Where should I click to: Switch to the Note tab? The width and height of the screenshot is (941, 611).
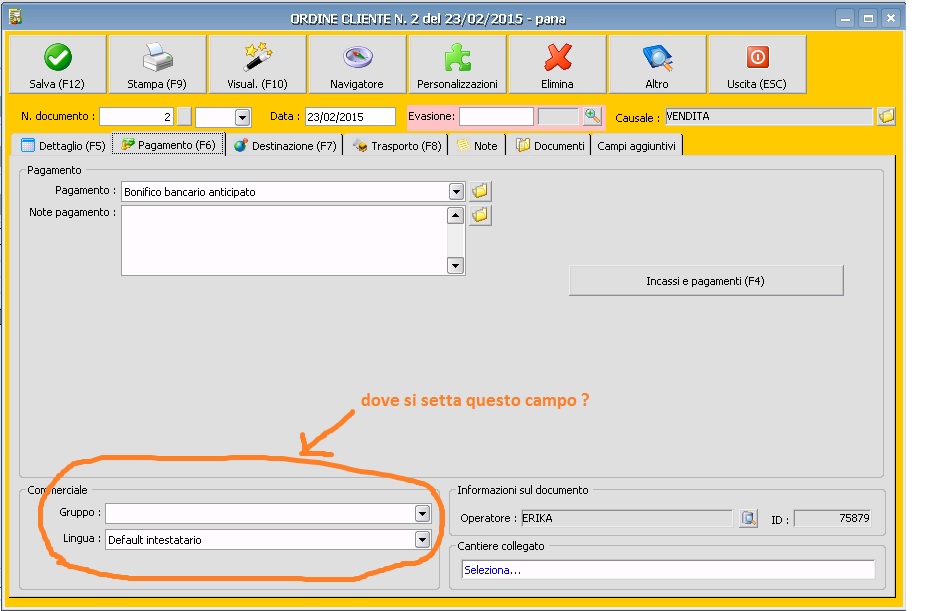pos(478,146)
